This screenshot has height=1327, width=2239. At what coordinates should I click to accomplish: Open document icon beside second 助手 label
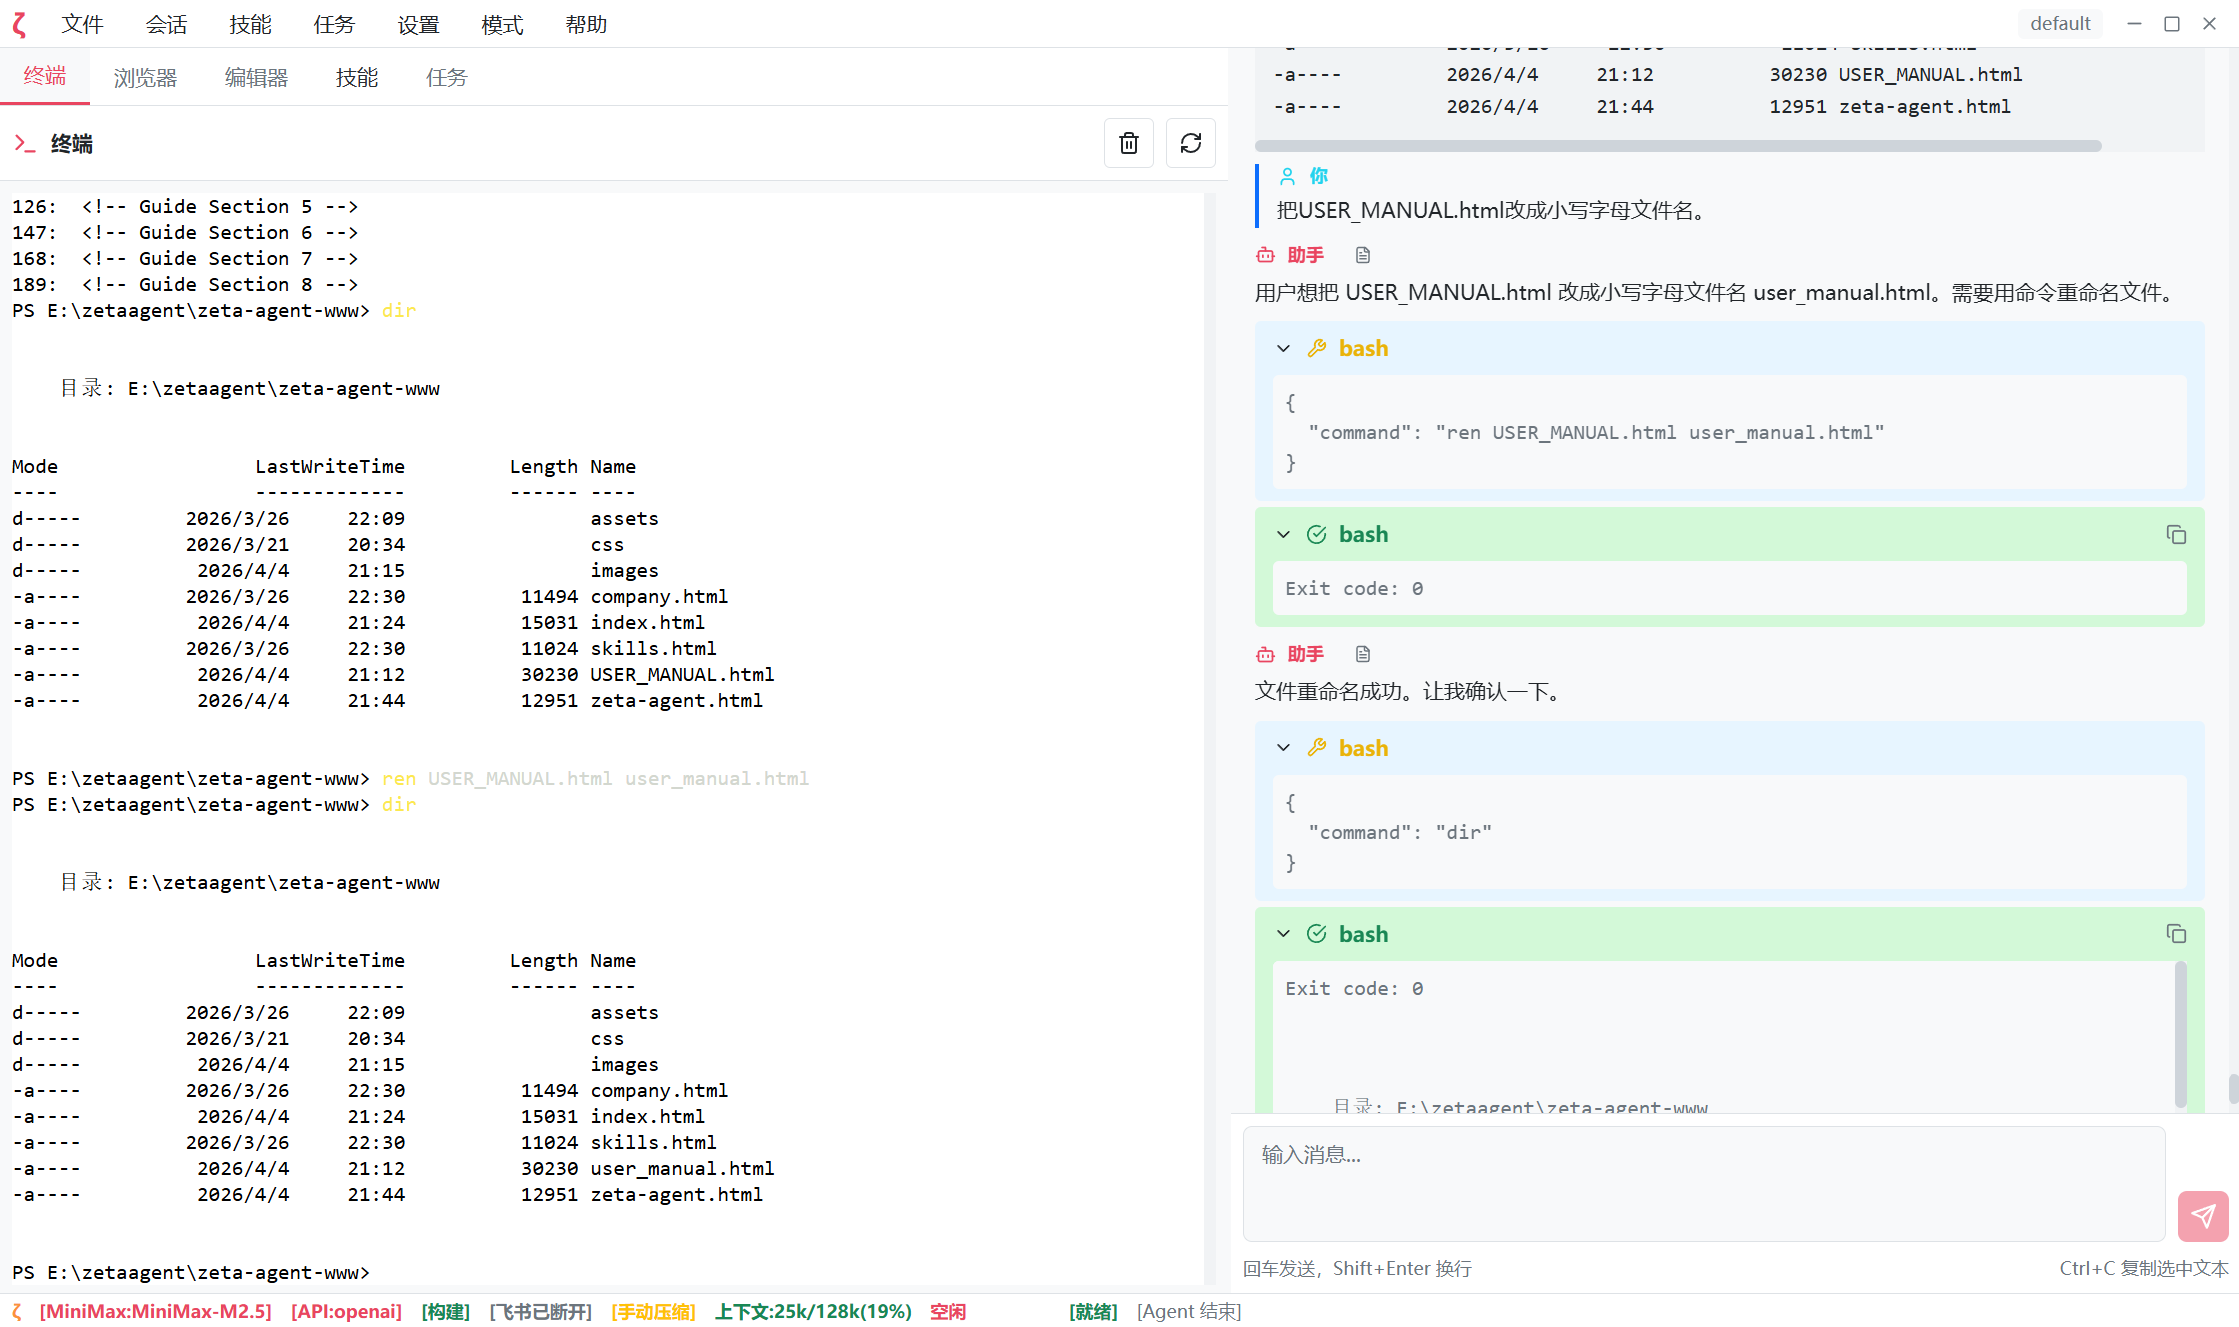[x=1363, y=654]
